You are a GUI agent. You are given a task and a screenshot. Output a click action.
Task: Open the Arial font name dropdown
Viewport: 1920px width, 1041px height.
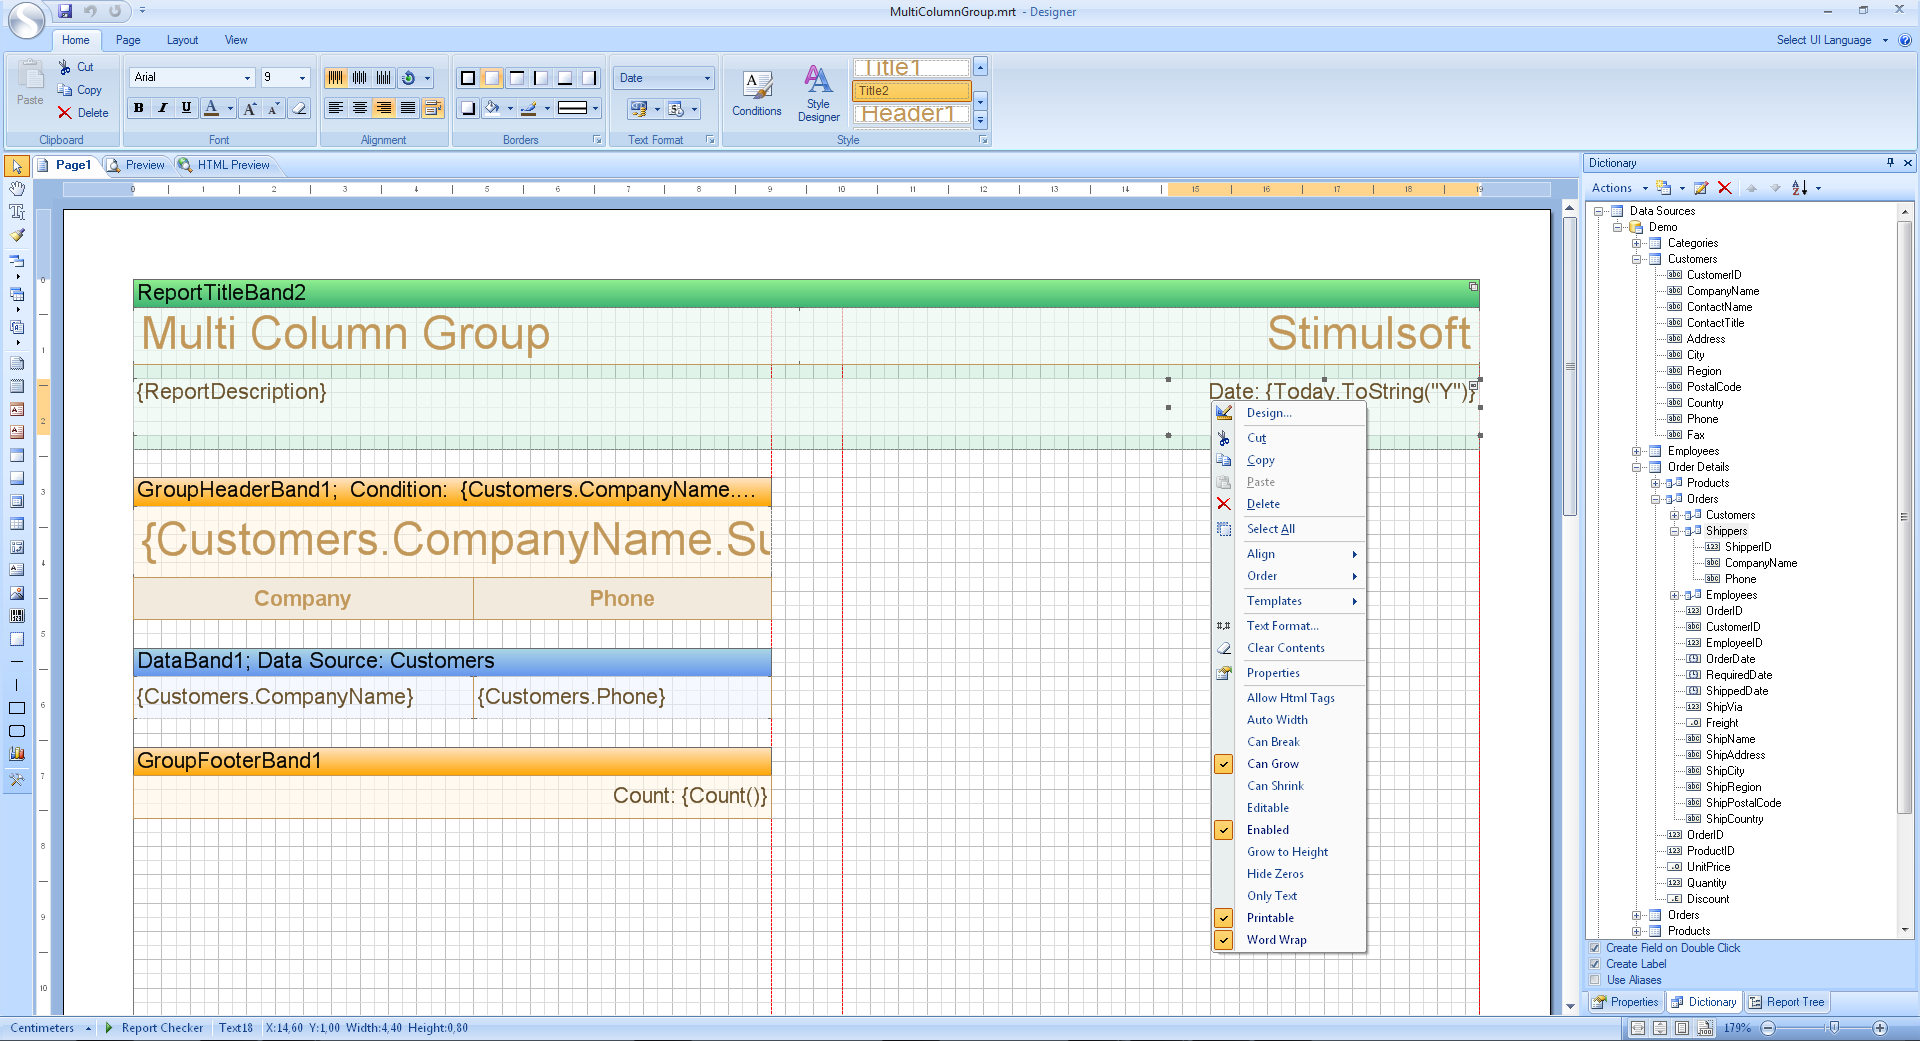coord(247,78)
